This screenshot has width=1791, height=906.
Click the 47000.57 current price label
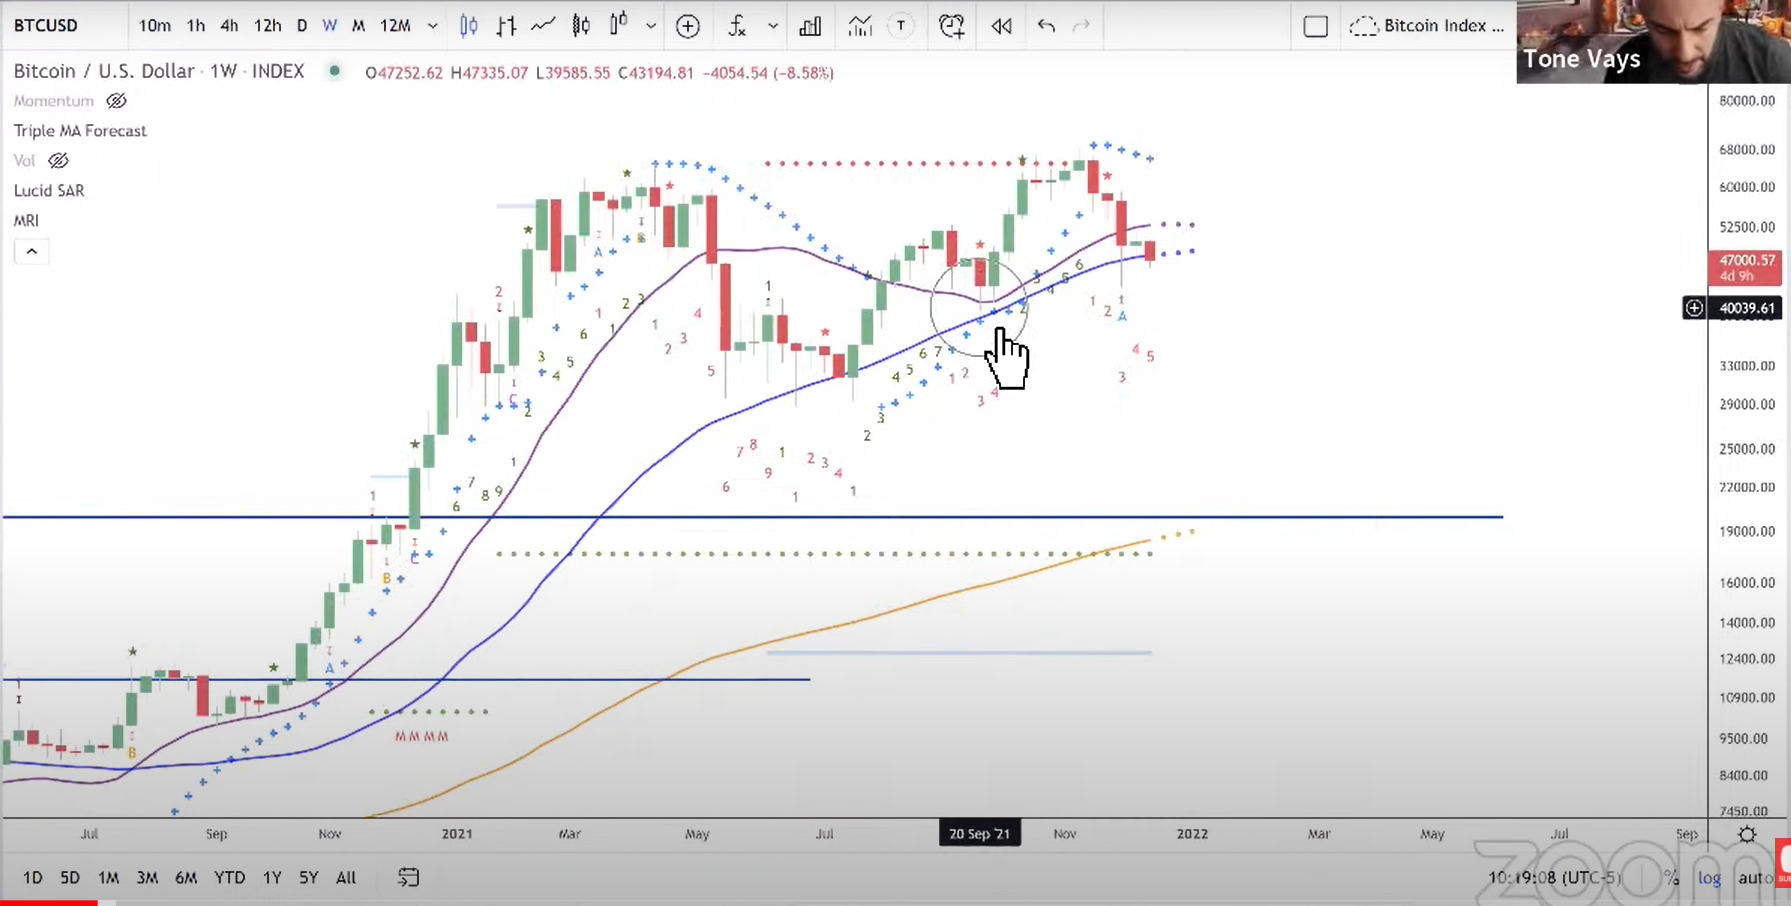1745,267
